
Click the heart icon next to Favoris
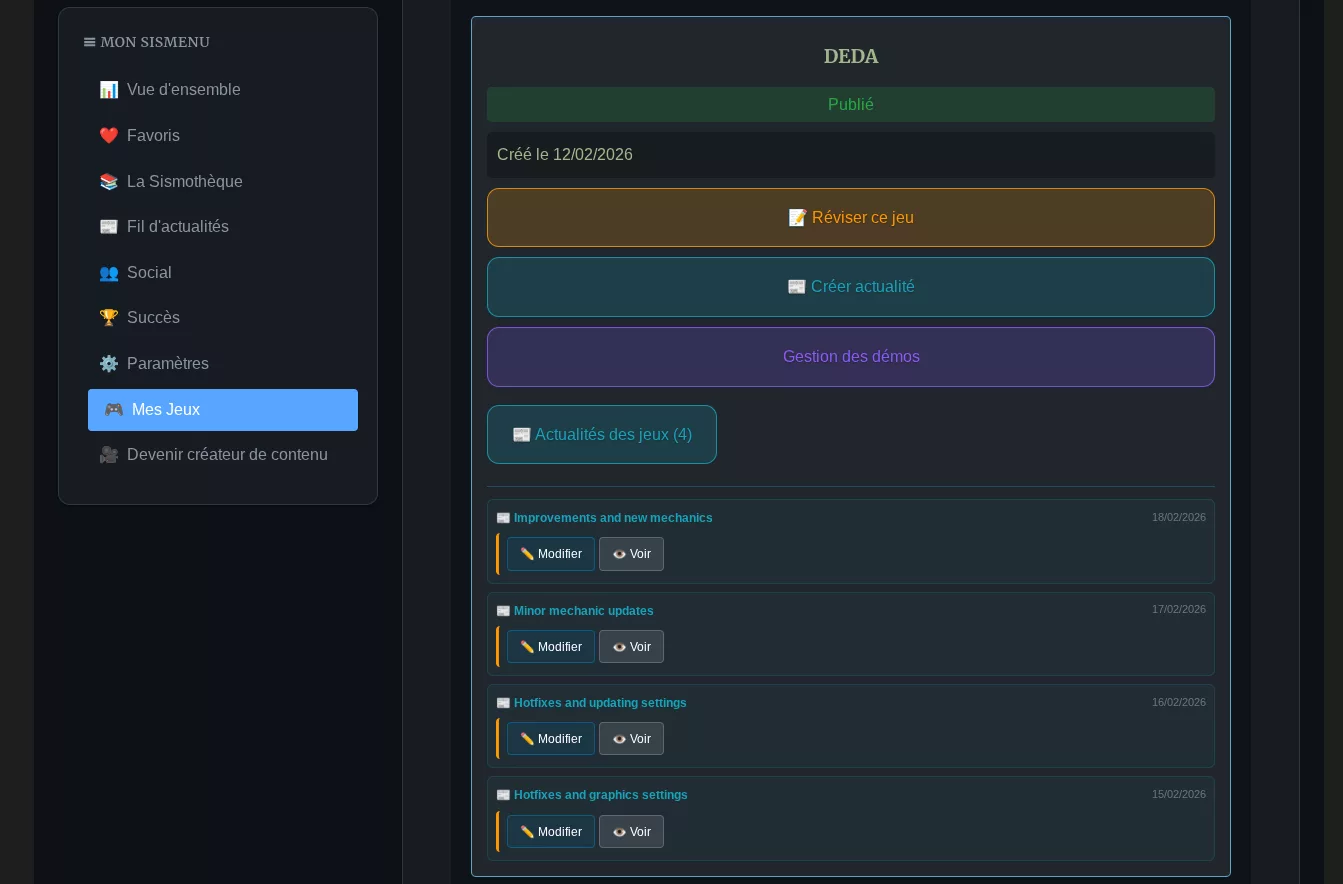pyautogui.click(x=109, y=136)
